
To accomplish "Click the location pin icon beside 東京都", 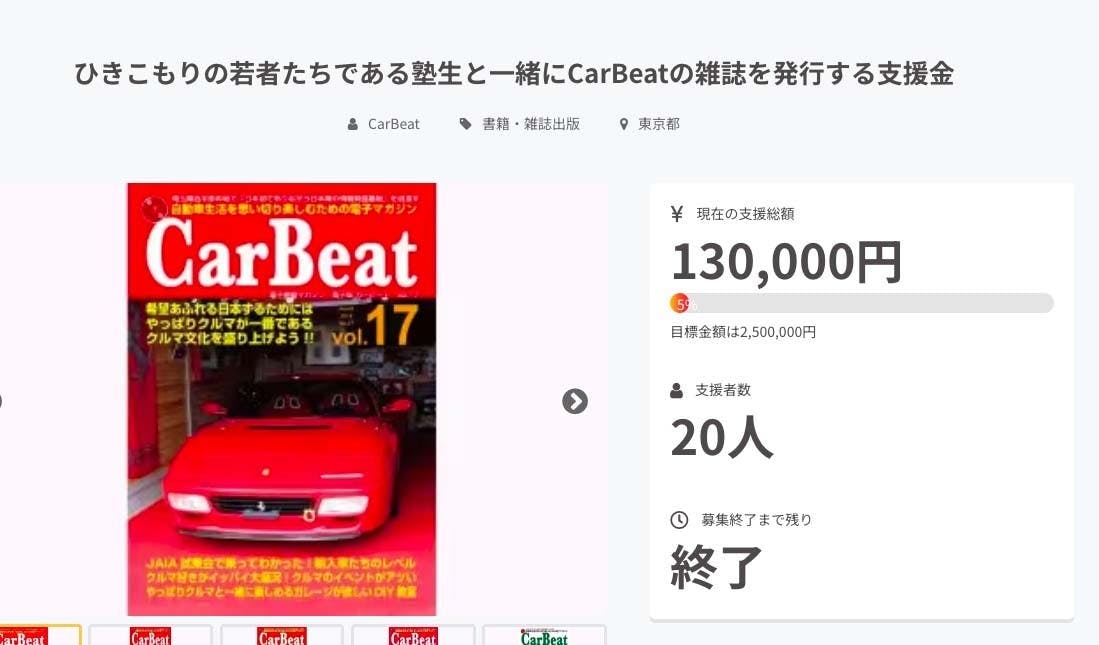I will tap(623, 124).
